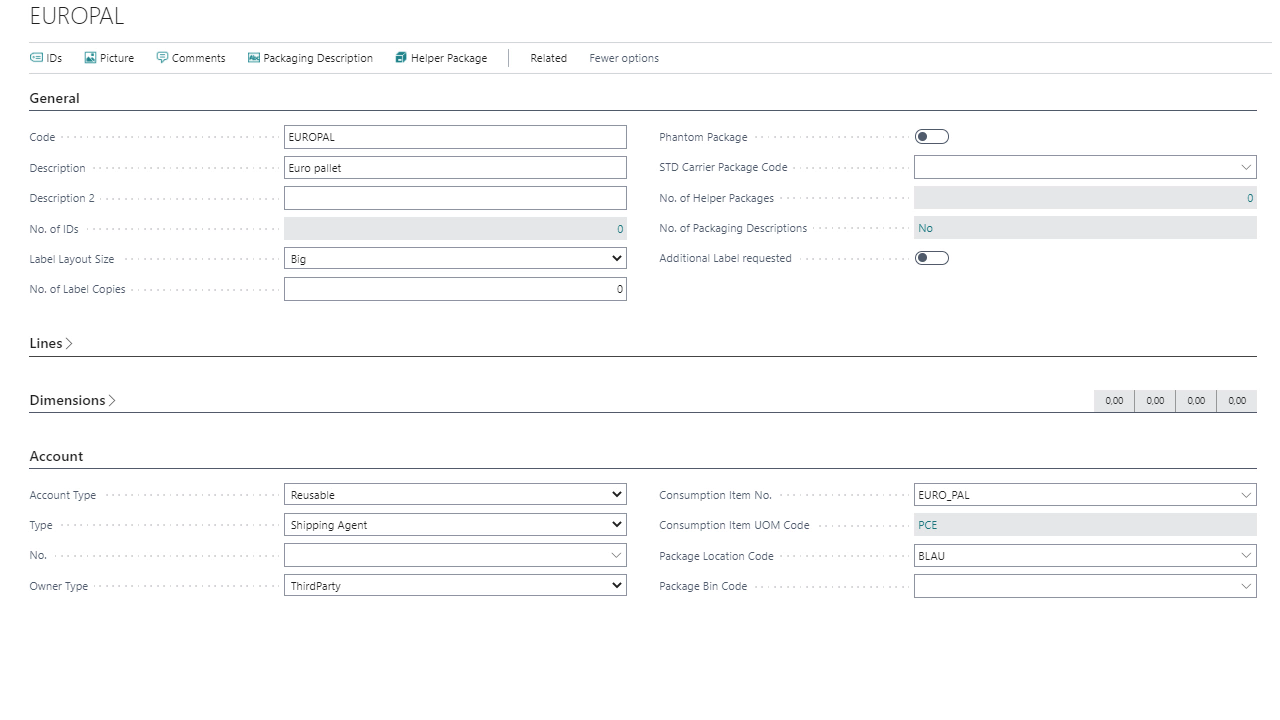Open the Package Location Code dropdown
This screenshot has height=720, width=1280.
(x=1246, y=555)
